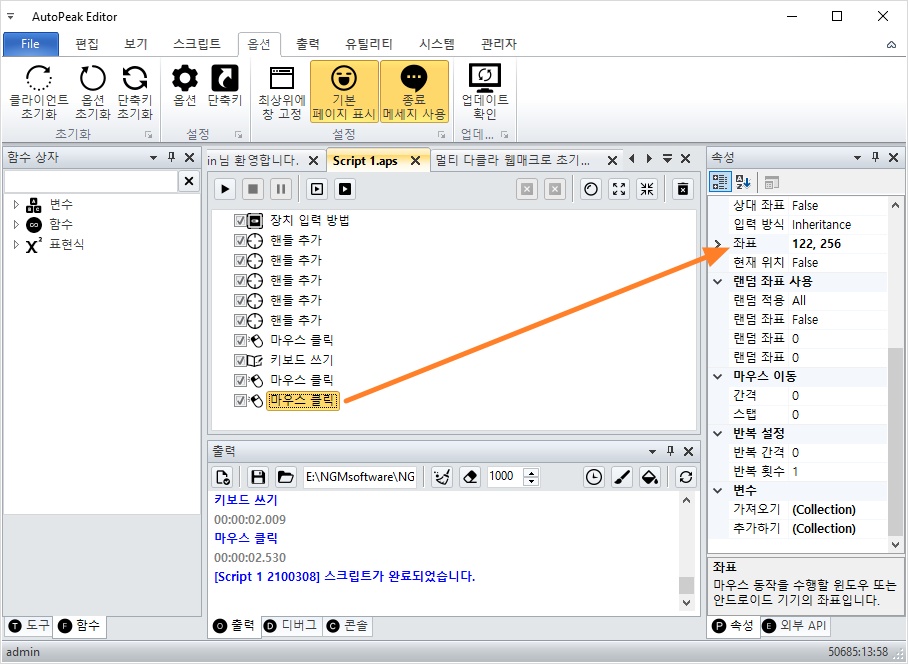Click the refresh icon in output toolbar
This screenshot has width=908, height=664.
click(686, 477)
